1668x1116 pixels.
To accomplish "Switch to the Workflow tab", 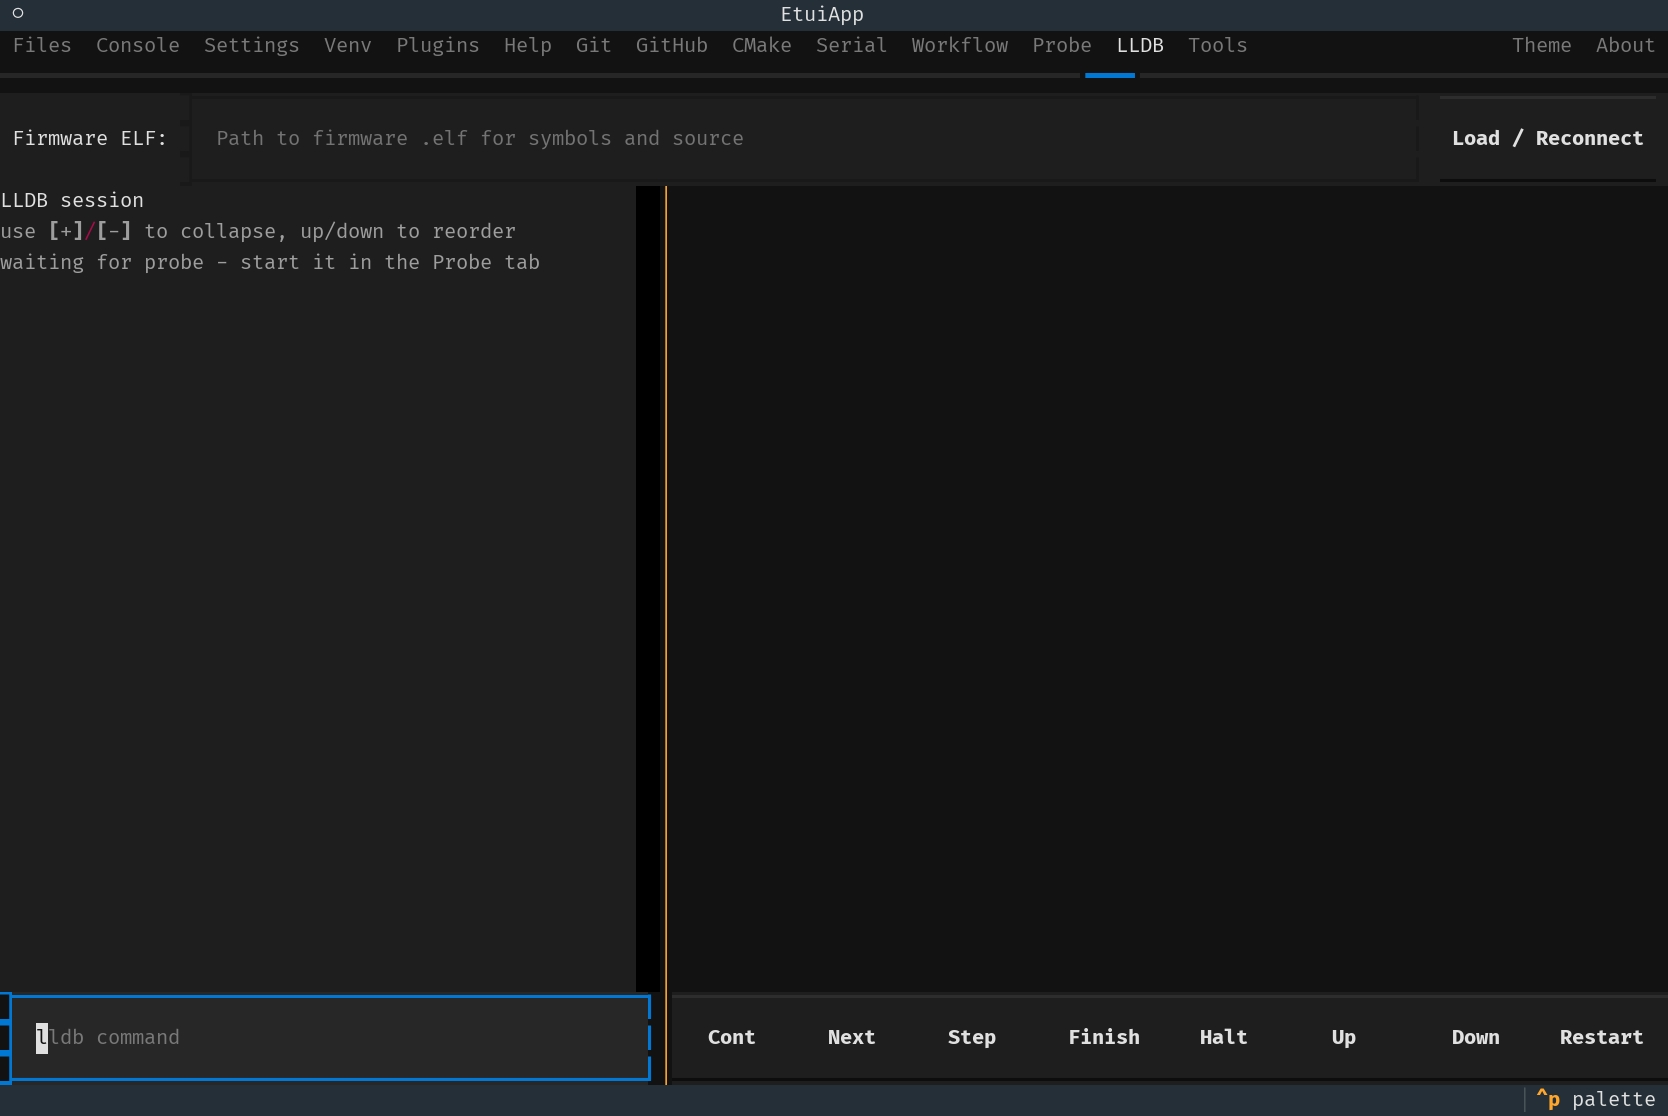I will pyautogui.click(x=960, y=45).
